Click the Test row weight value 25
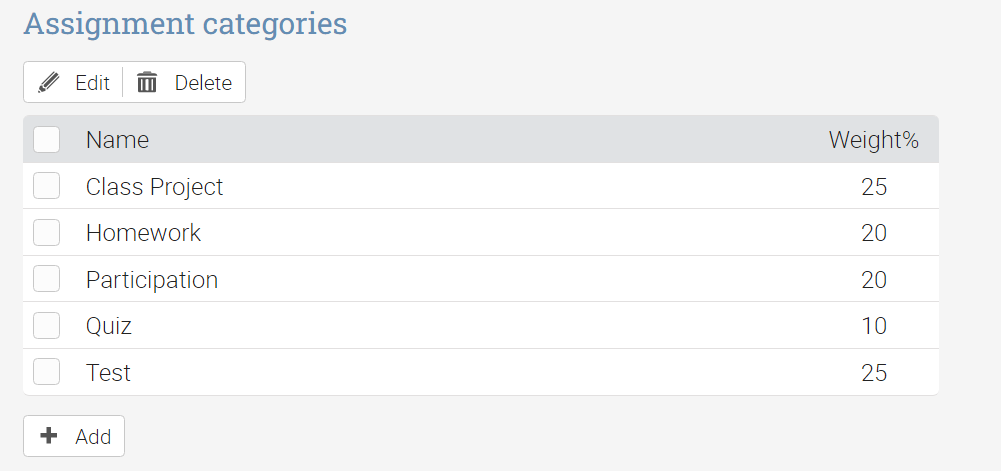Viewport: 1001px width, 471px height. click(874, 373)
